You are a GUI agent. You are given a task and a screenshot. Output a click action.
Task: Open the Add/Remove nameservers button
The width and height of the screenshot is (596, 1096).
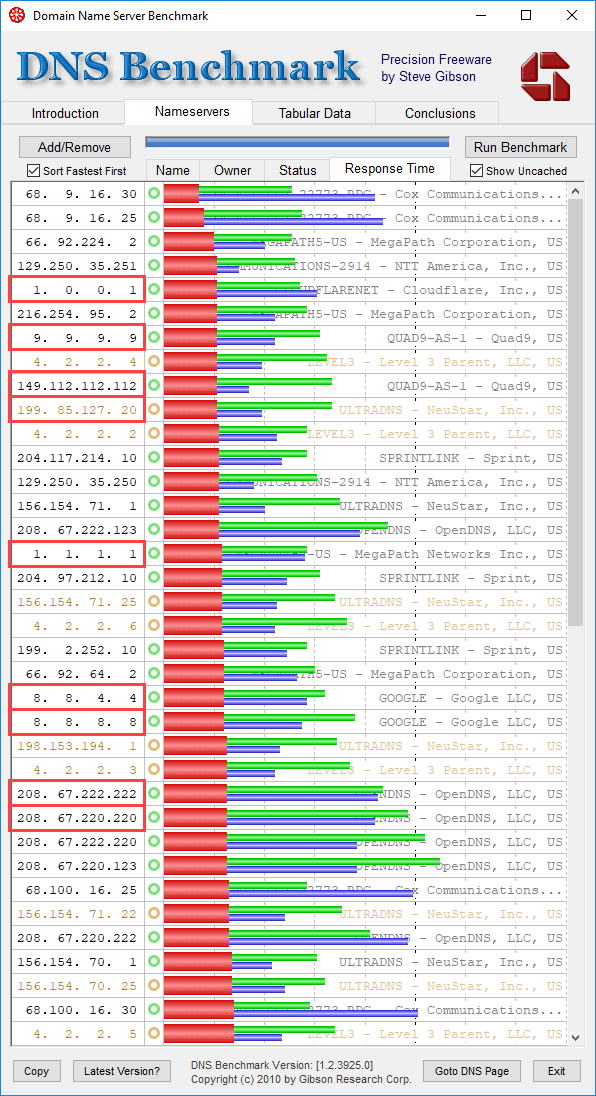coord(75,147)
